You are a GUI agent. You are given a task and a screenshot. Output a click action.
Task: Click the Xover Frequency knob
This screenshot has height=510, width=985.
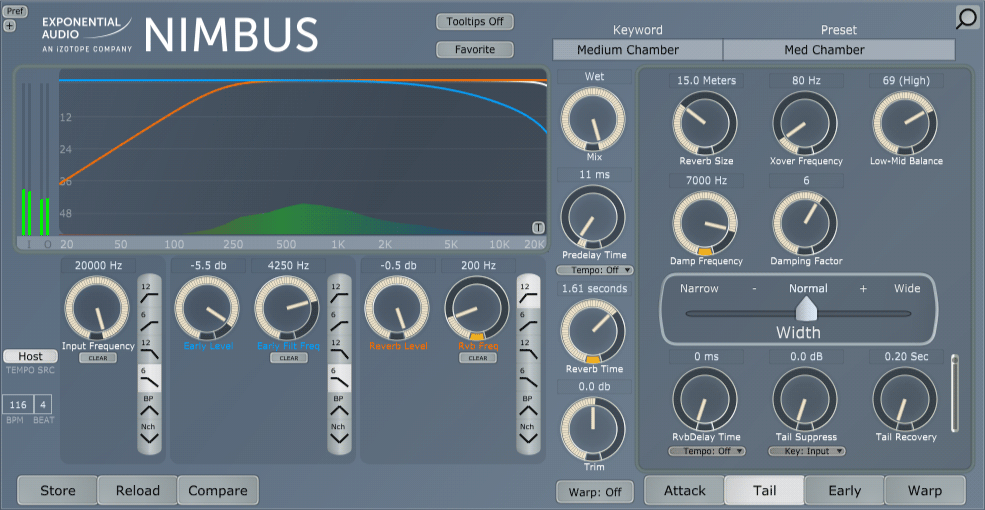click(805, 123)
